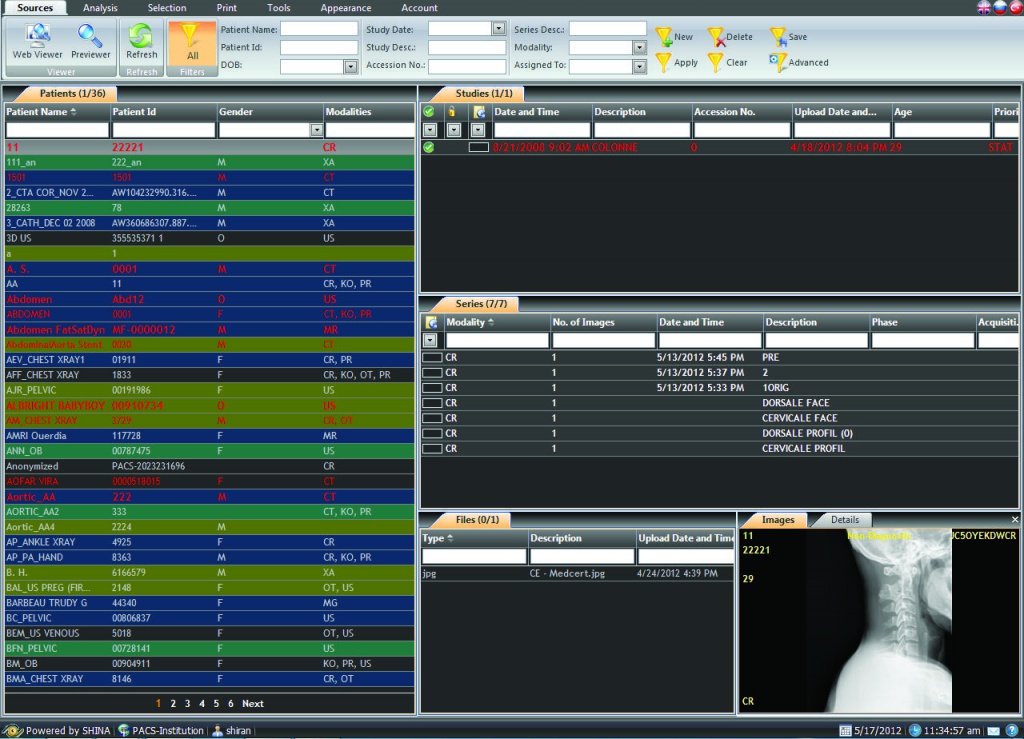Open the Details tab in image panel

pyautogui.click(x=844, y=520)
